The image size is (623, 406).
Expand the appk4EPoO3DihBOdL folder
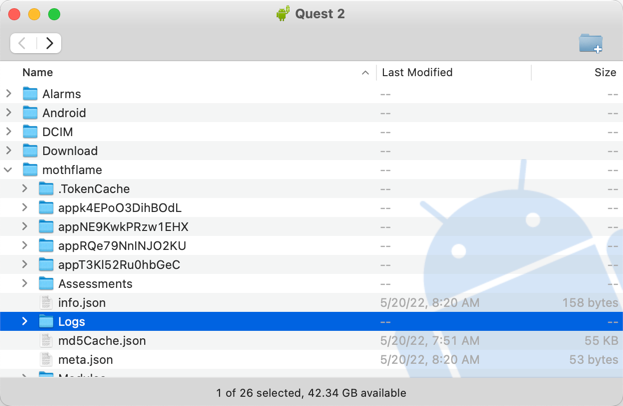tap(25, 207)
